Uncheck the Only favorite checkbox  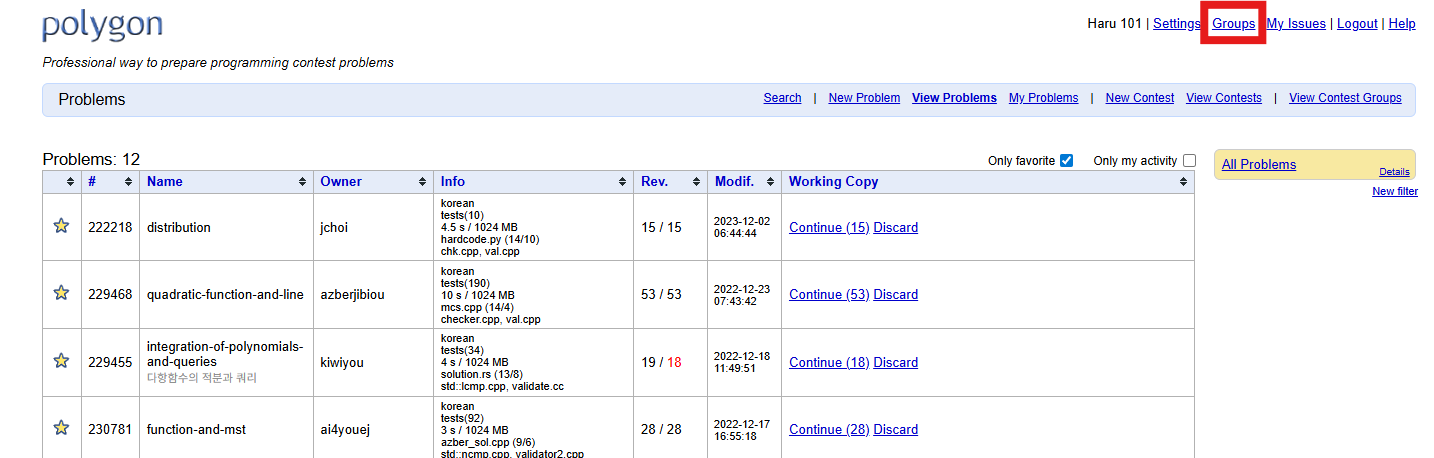[1066, 160]
